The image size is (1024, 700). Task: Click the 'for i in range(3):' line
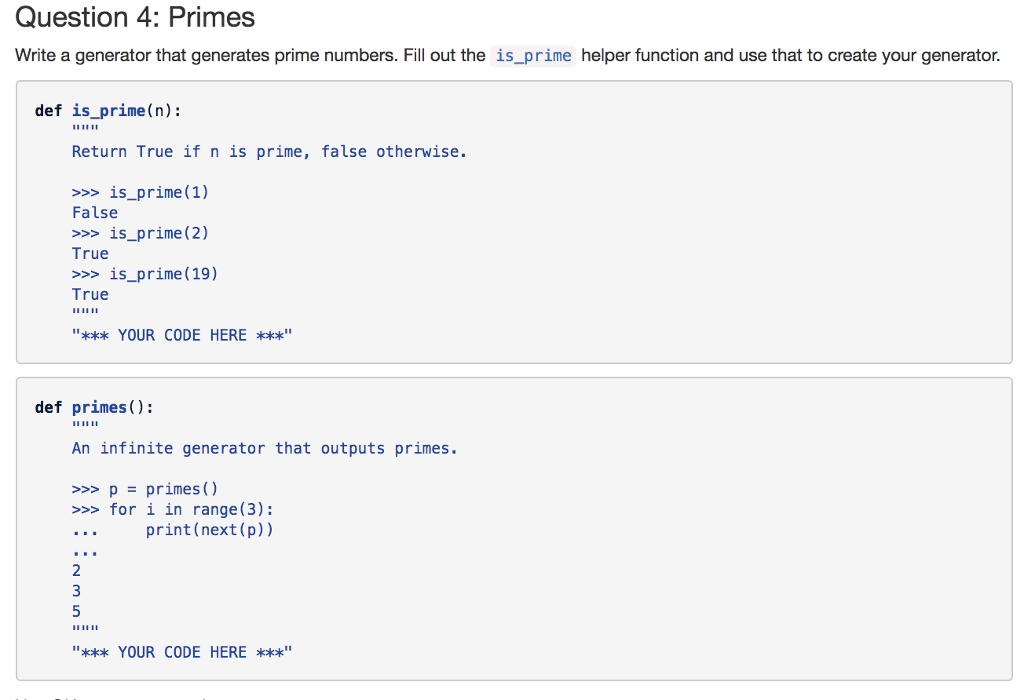point(172,509)
